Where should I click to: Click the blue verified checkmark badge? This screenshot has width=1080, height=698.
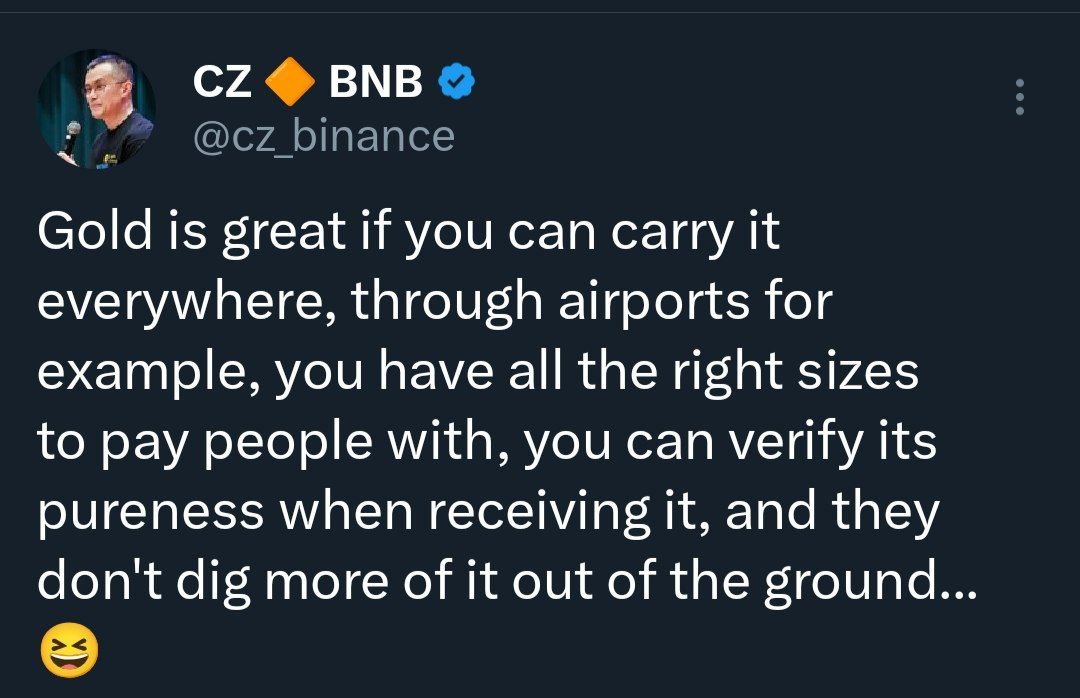456,83
